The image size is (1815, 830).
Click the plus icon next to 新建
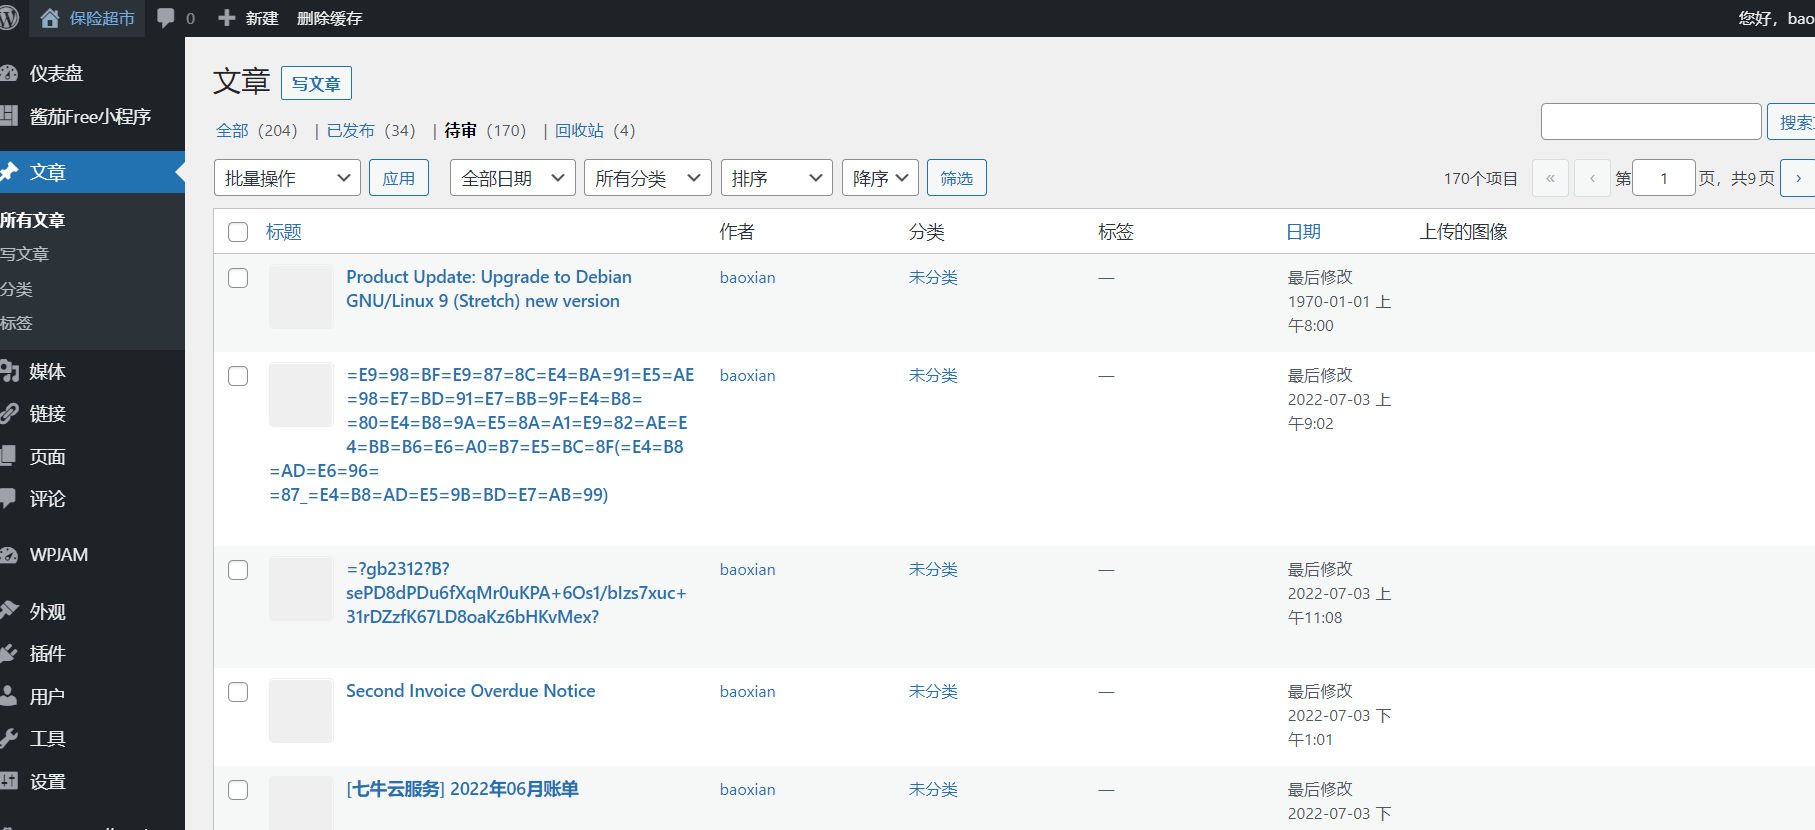click(227, 18)
